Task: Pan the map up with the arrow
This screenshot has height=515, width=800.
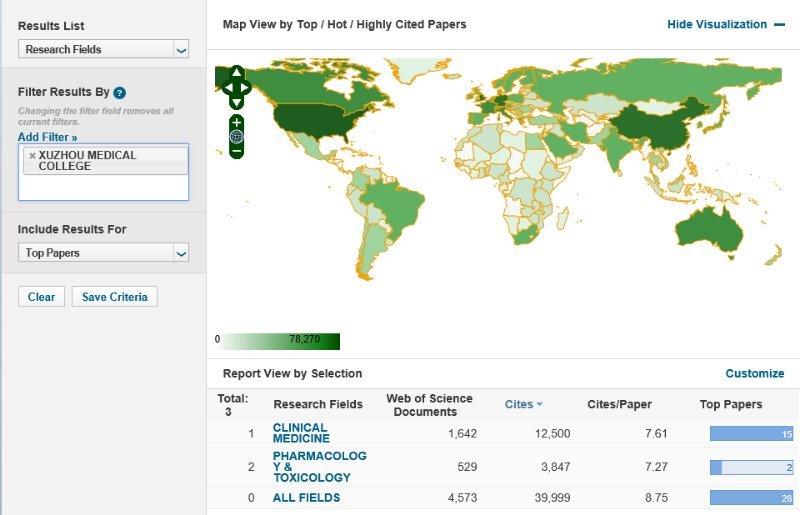Action: click(236, 73)
